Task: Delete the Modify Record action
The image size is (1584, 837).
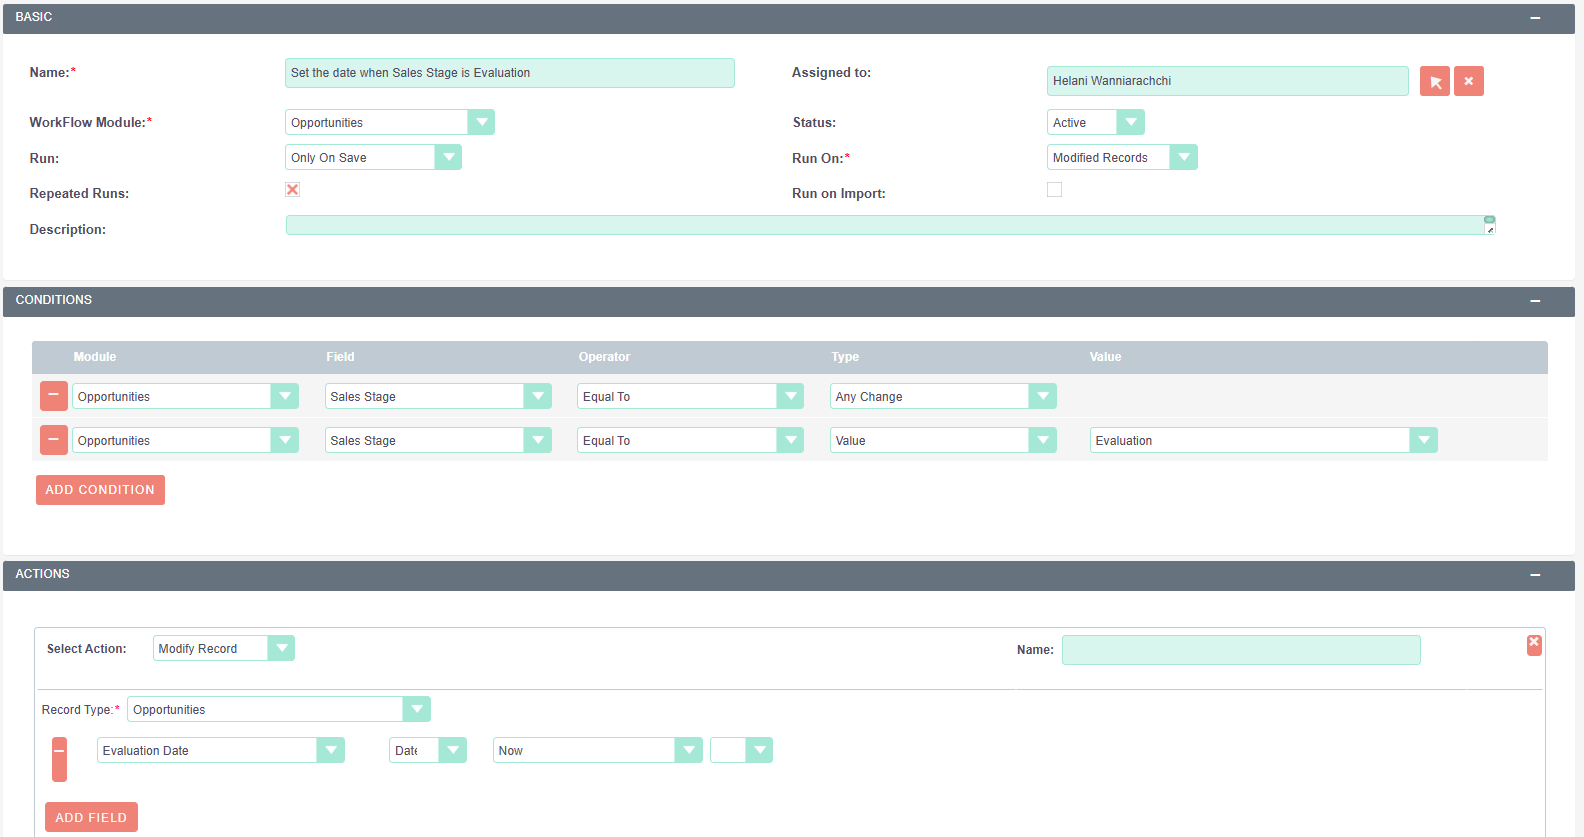Action: point(1533,644)
